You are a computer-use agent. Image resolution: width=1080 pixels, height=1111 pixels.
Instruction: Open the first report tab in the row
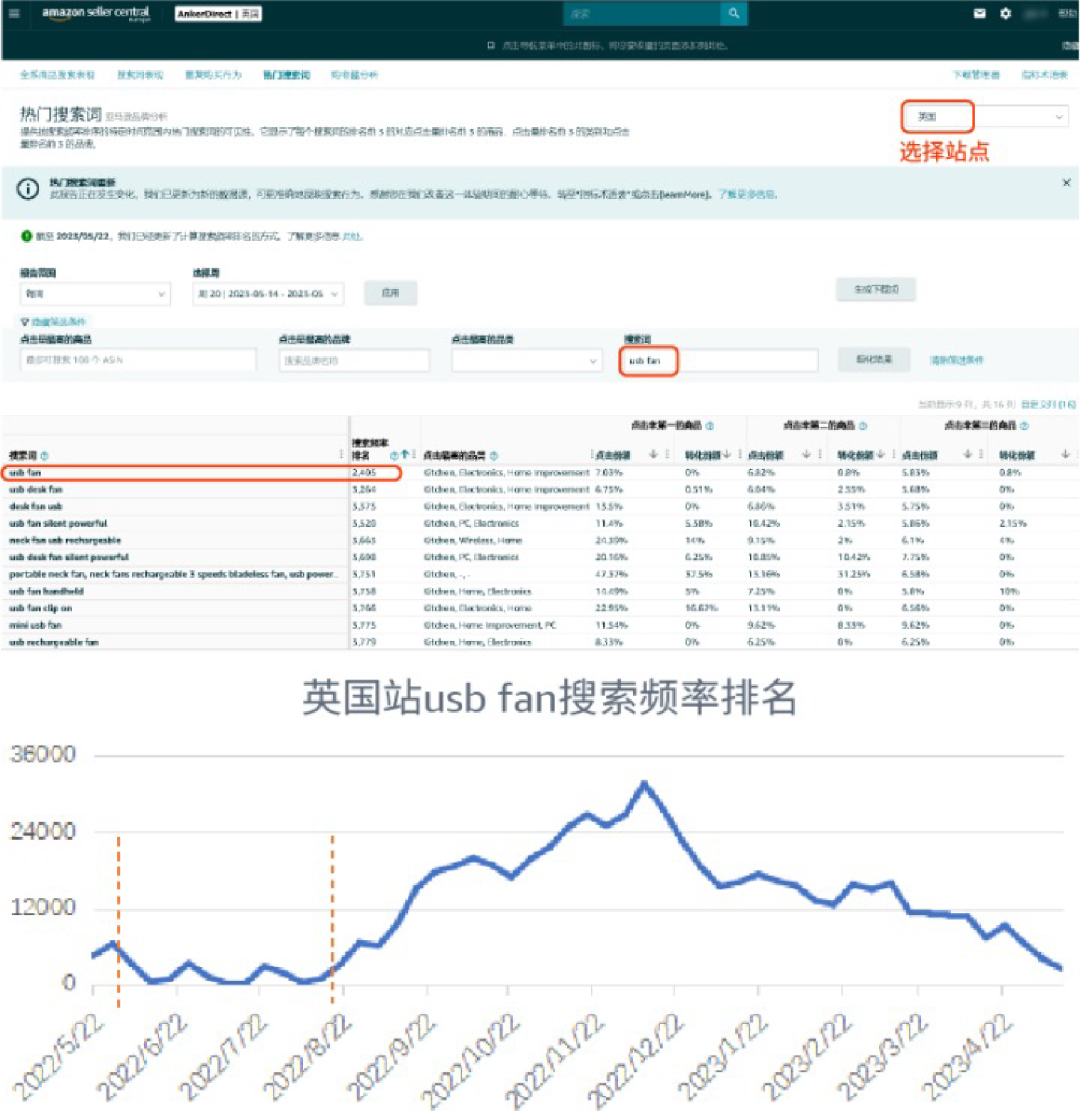tap(57, 75)
